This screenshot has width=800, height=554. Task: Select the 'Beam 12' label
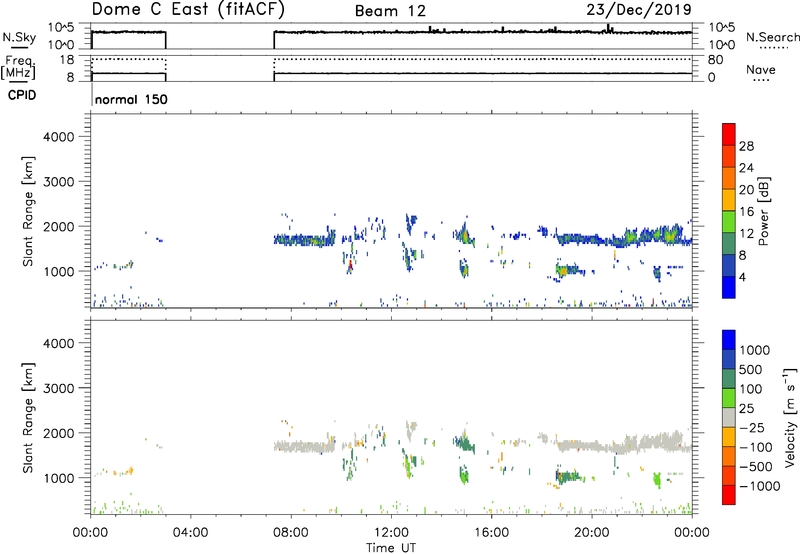(390, 11)
